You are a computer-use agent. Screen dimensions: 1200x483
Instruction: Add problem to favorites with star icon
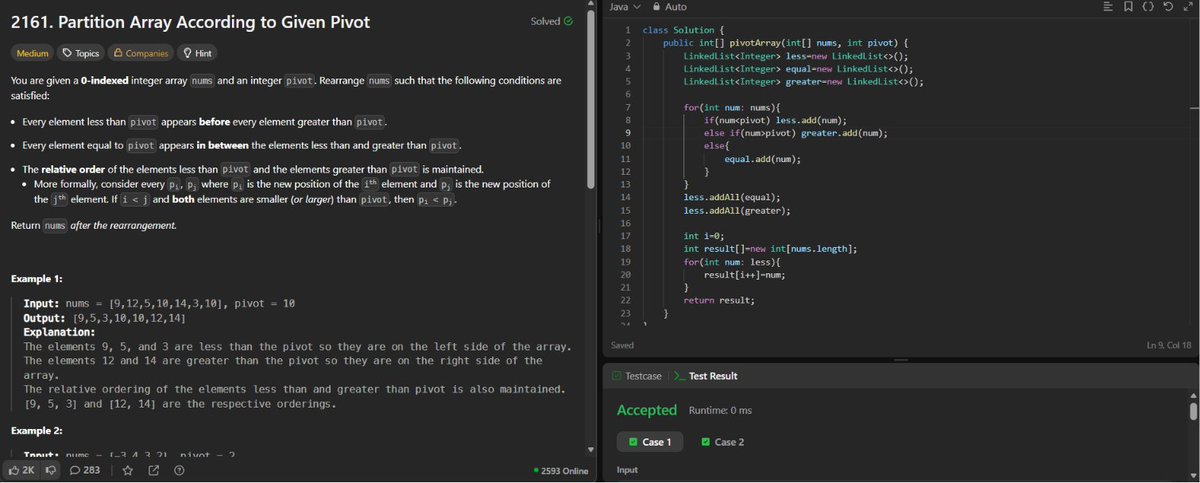pos(127,470)
